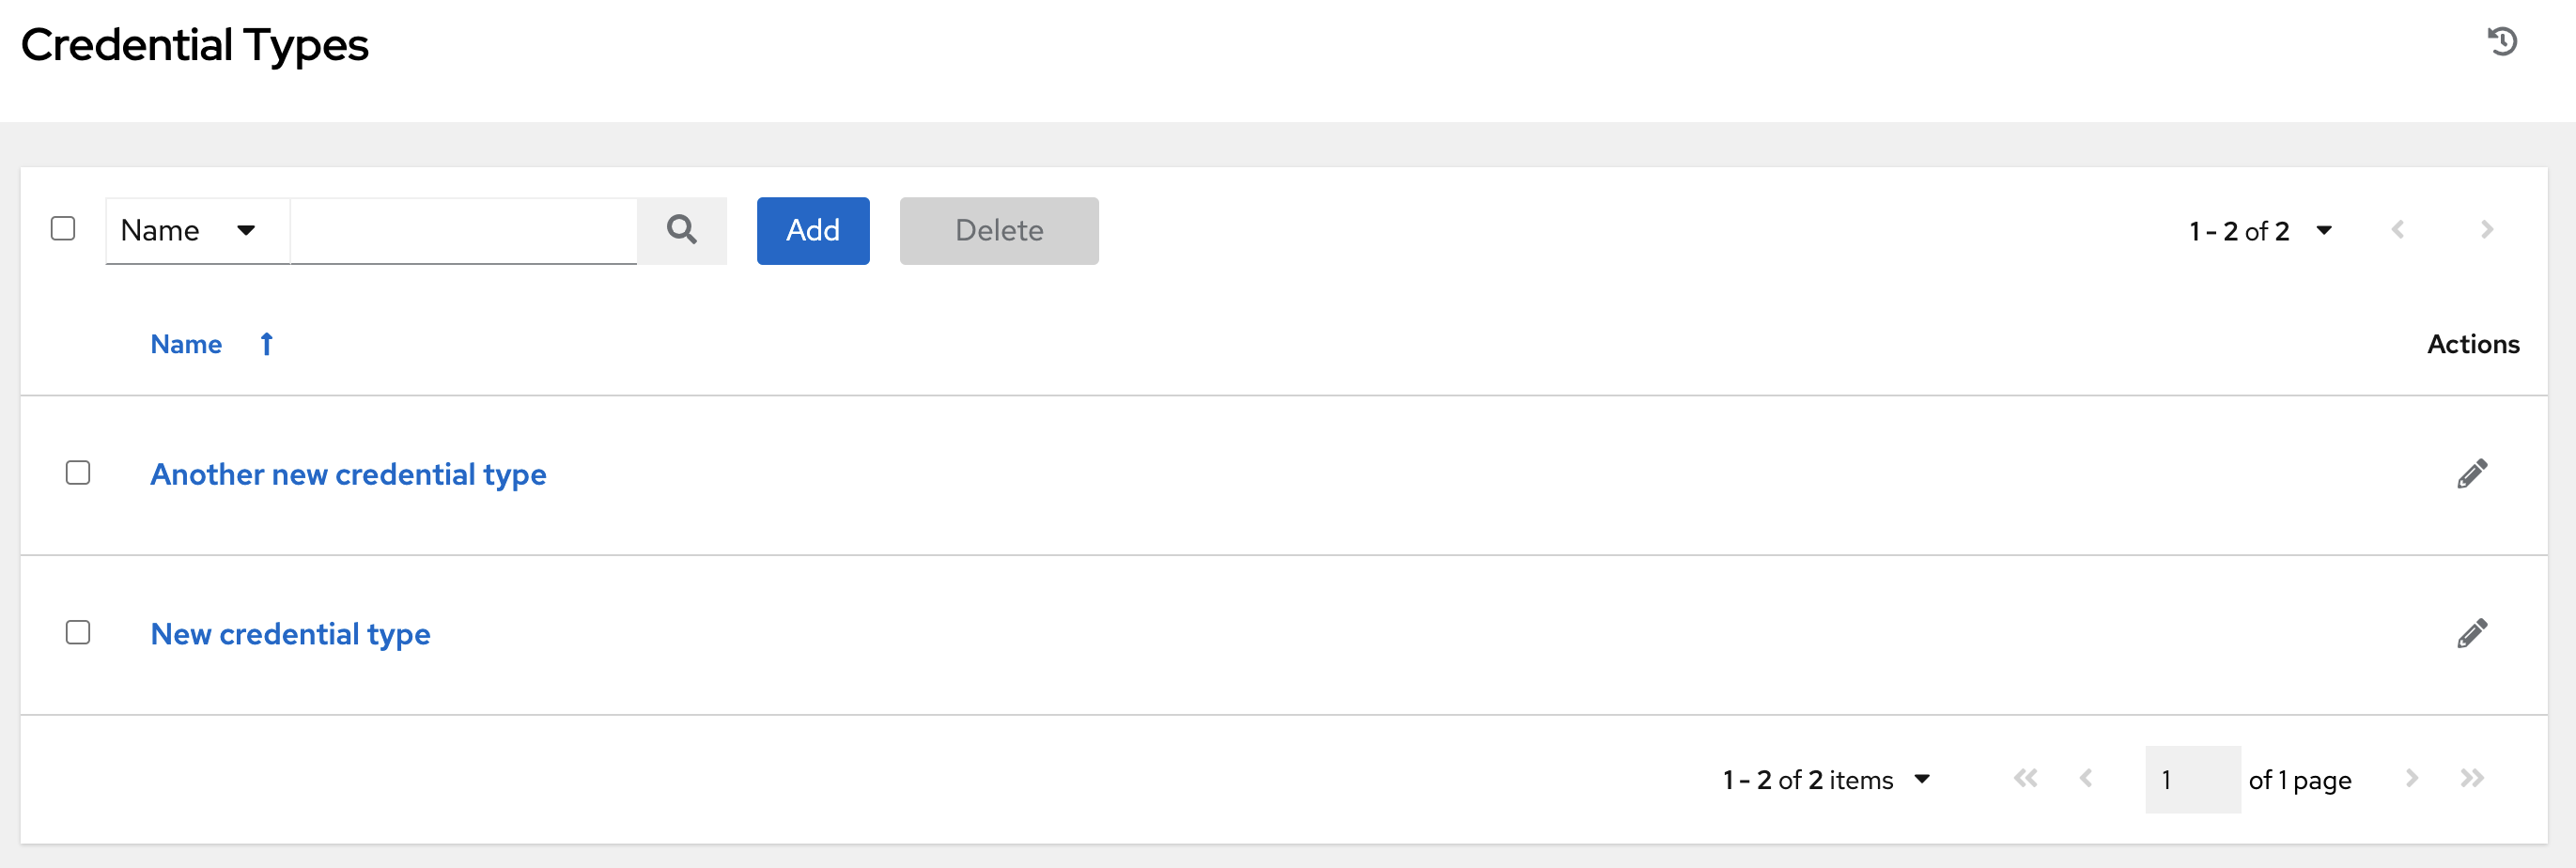
Task: Click the disabled Delete button
Action: coord(999,230)
